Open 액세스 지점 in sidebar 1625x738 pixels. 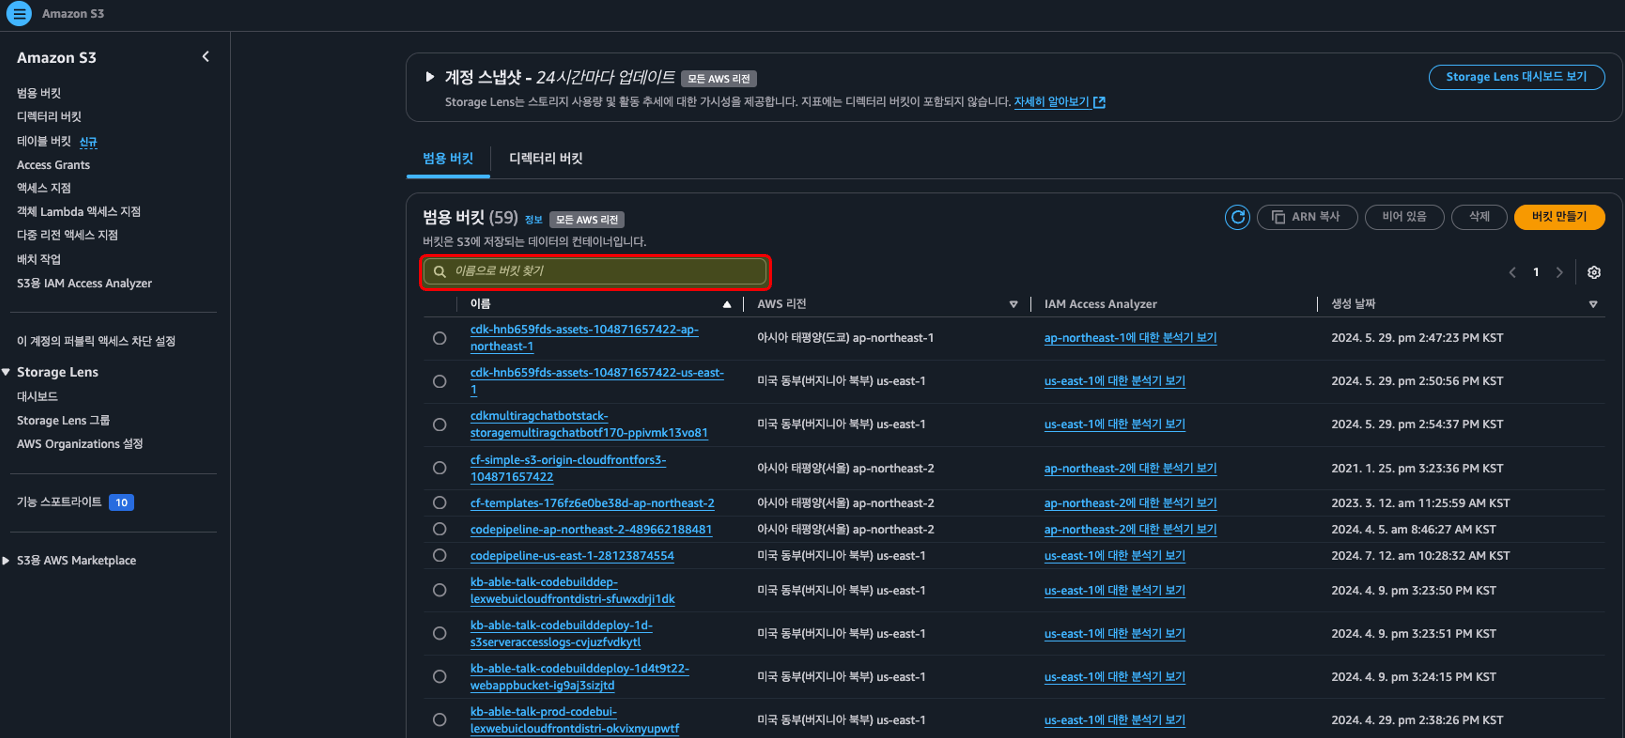(x=44, y=188)
